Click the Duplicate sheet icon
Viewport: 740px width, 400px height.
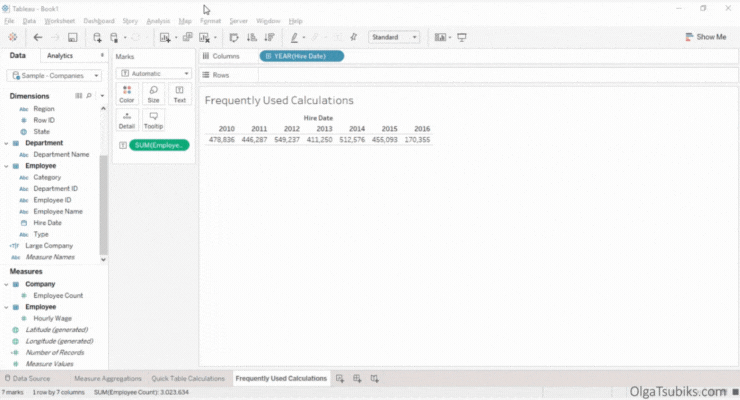tap(187, 37)
